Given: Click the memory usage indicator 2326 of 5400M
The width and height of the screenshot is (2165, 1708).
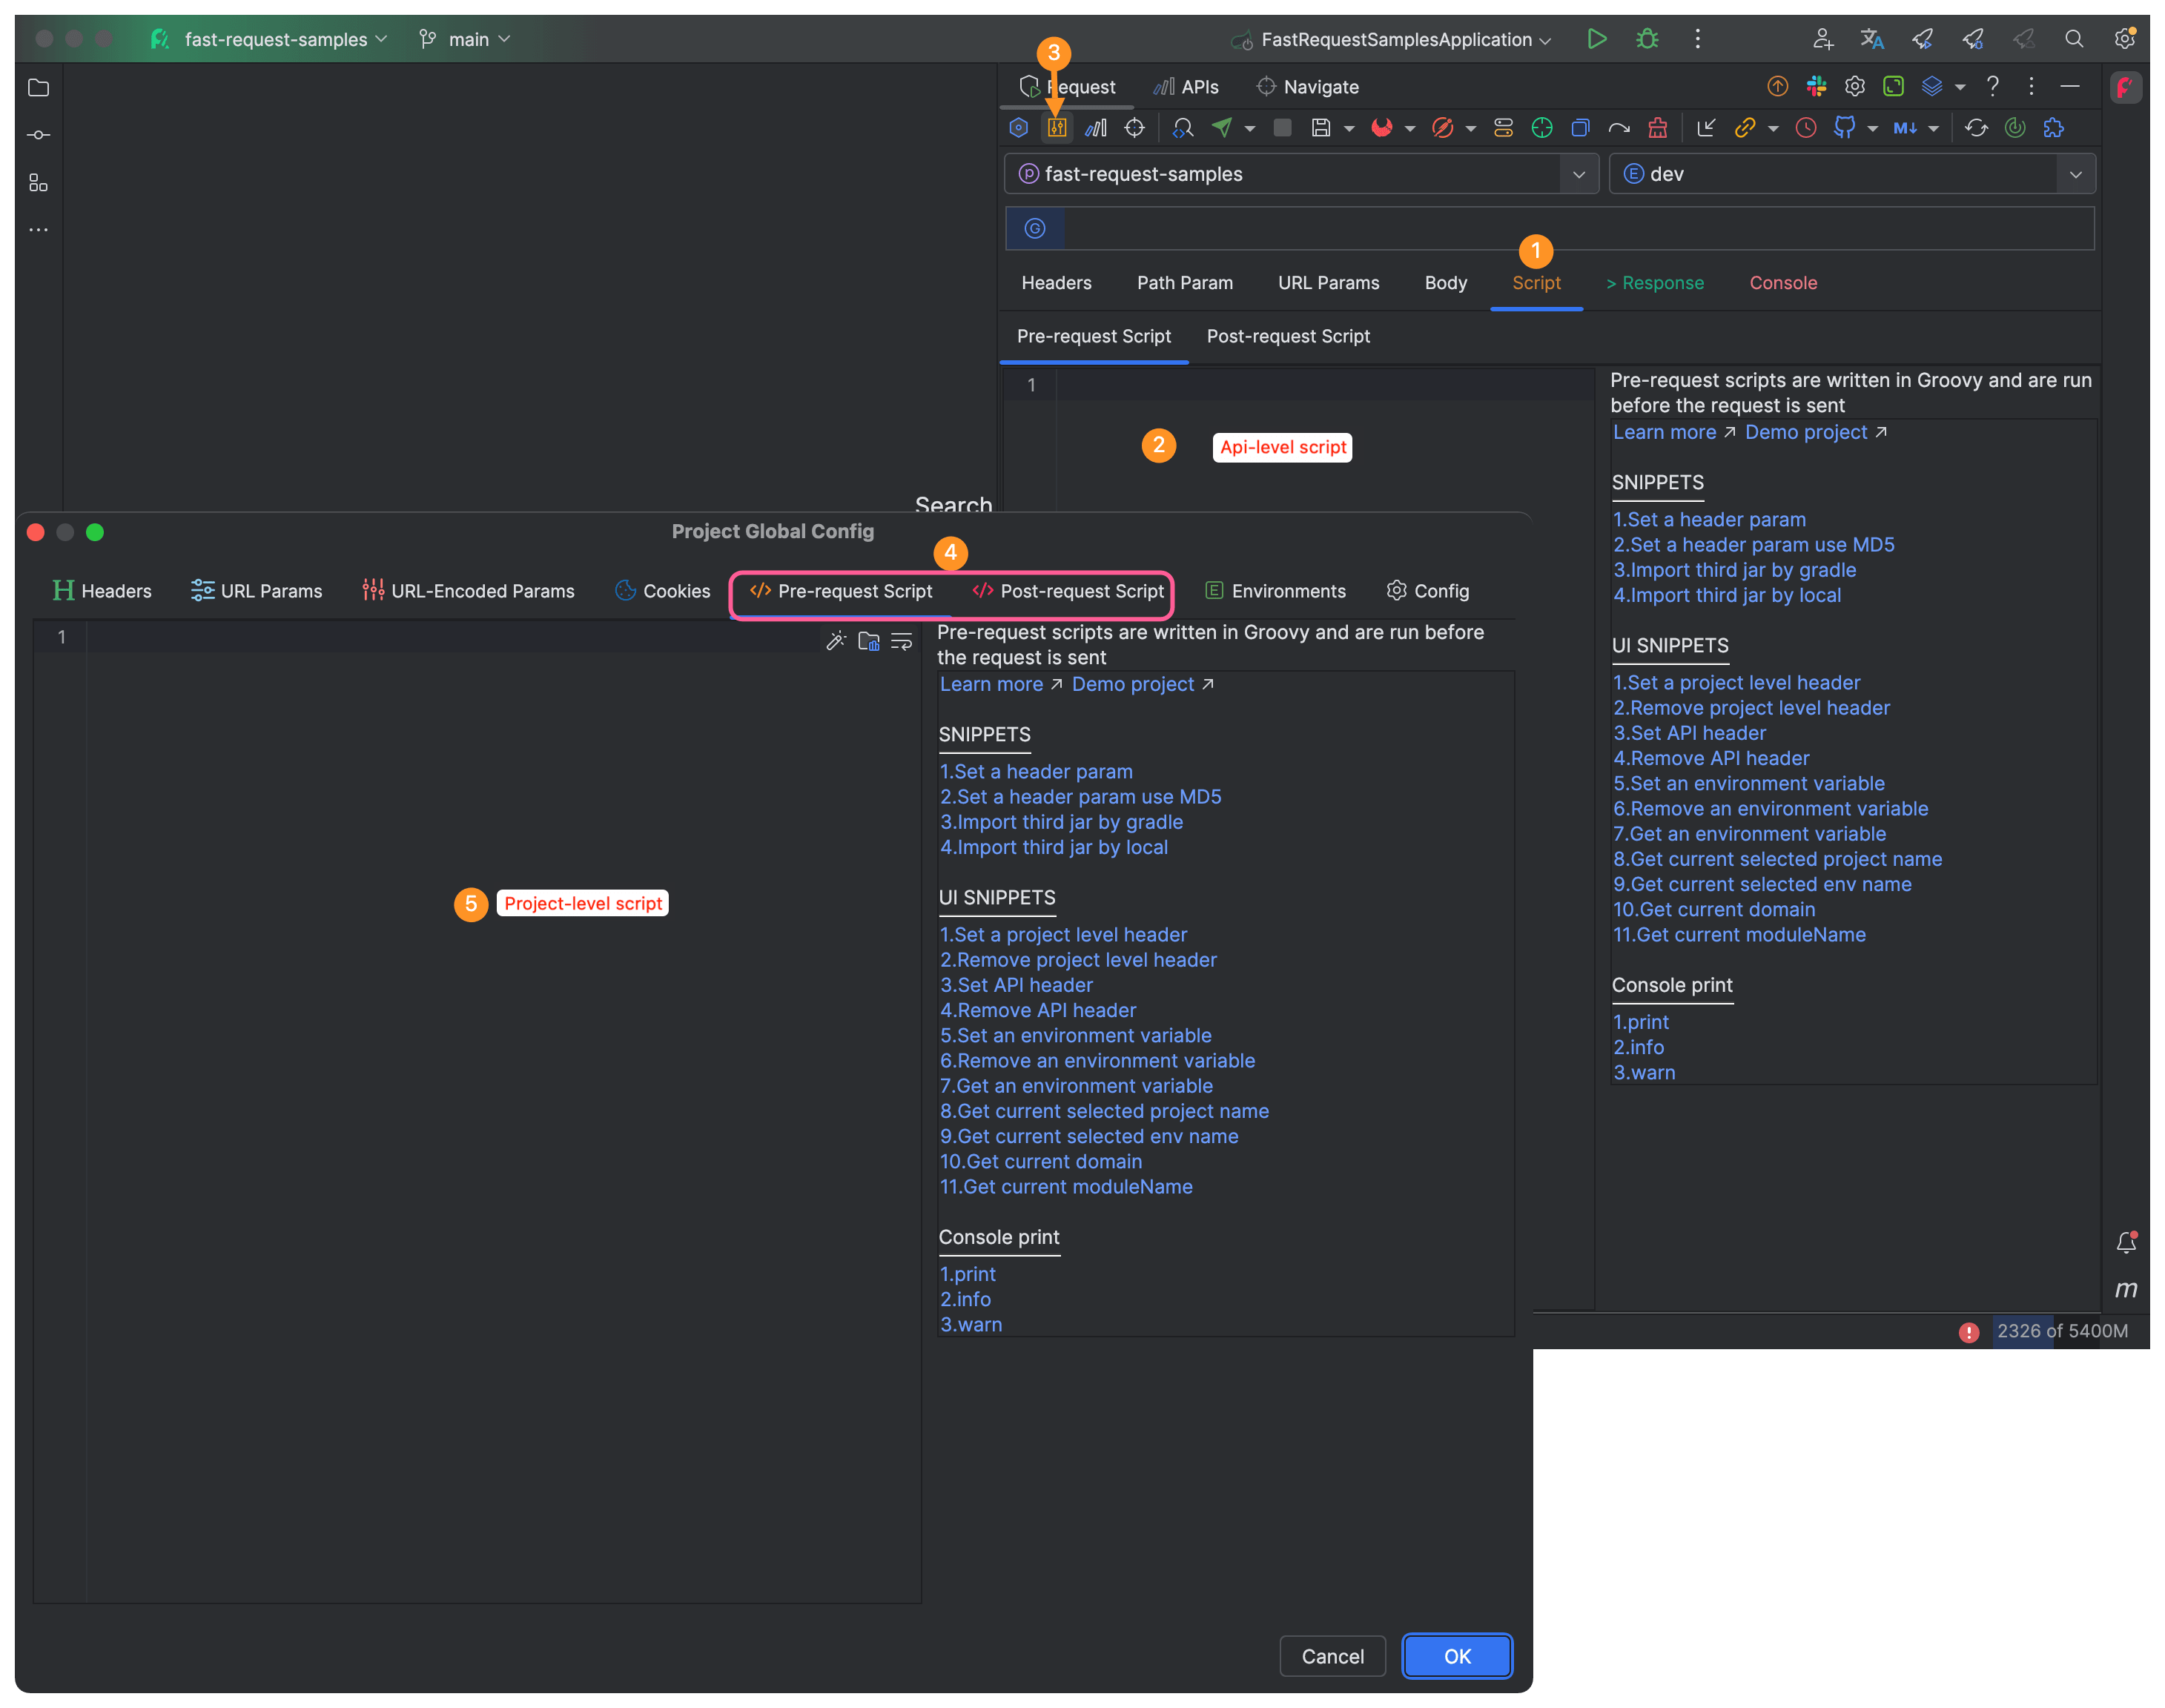Looking at the screenshot, I should (x=2061, y=1331).
